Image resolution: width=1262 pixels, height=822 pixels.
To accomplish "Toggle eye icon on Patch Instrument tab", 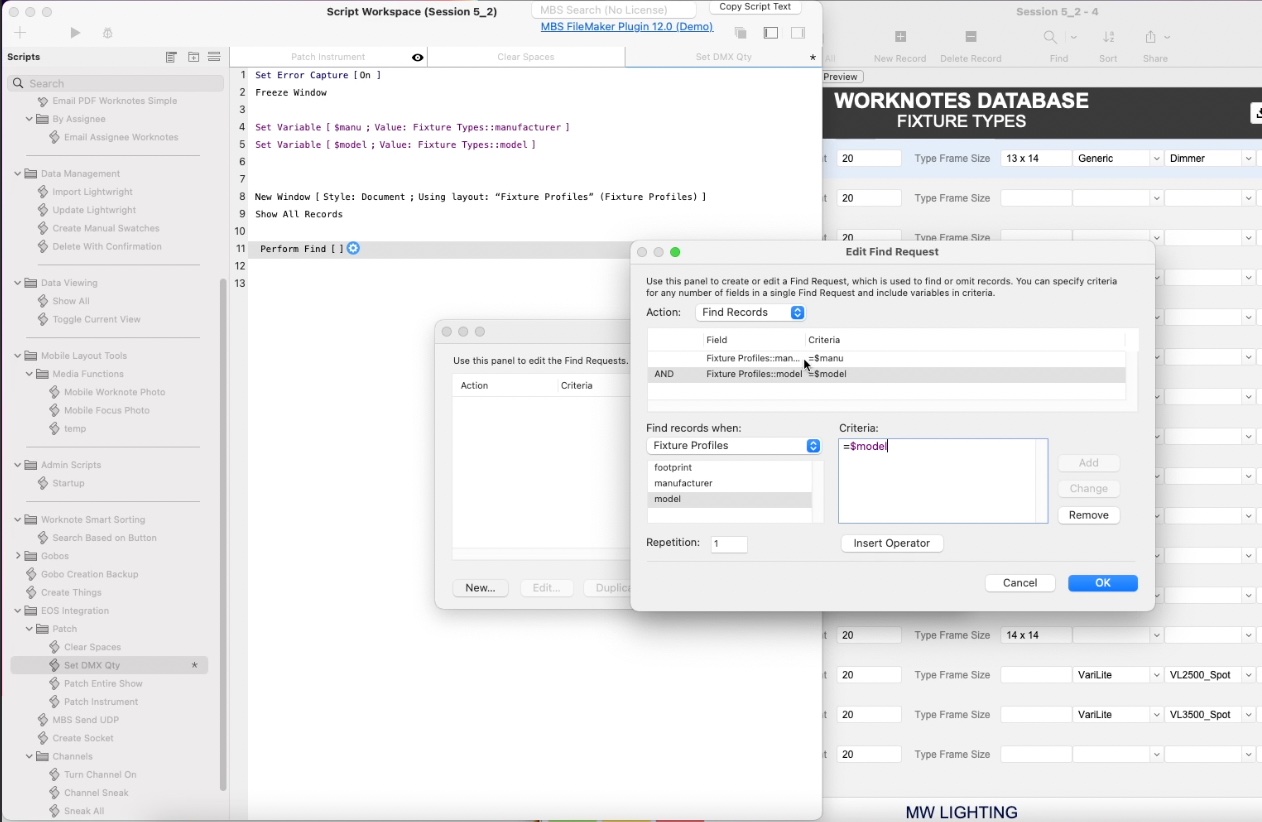I will (x=417, y=57).
